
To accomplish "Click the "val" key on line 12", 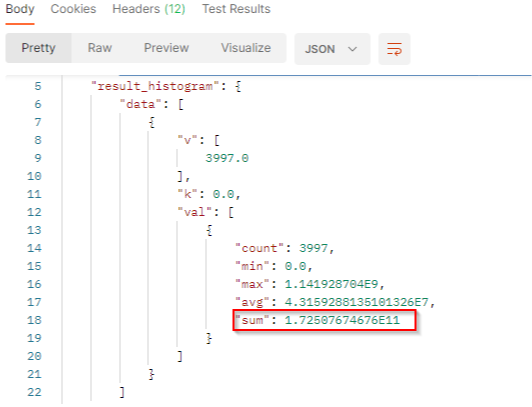I will pyautogui.click(x=194, y=212).
